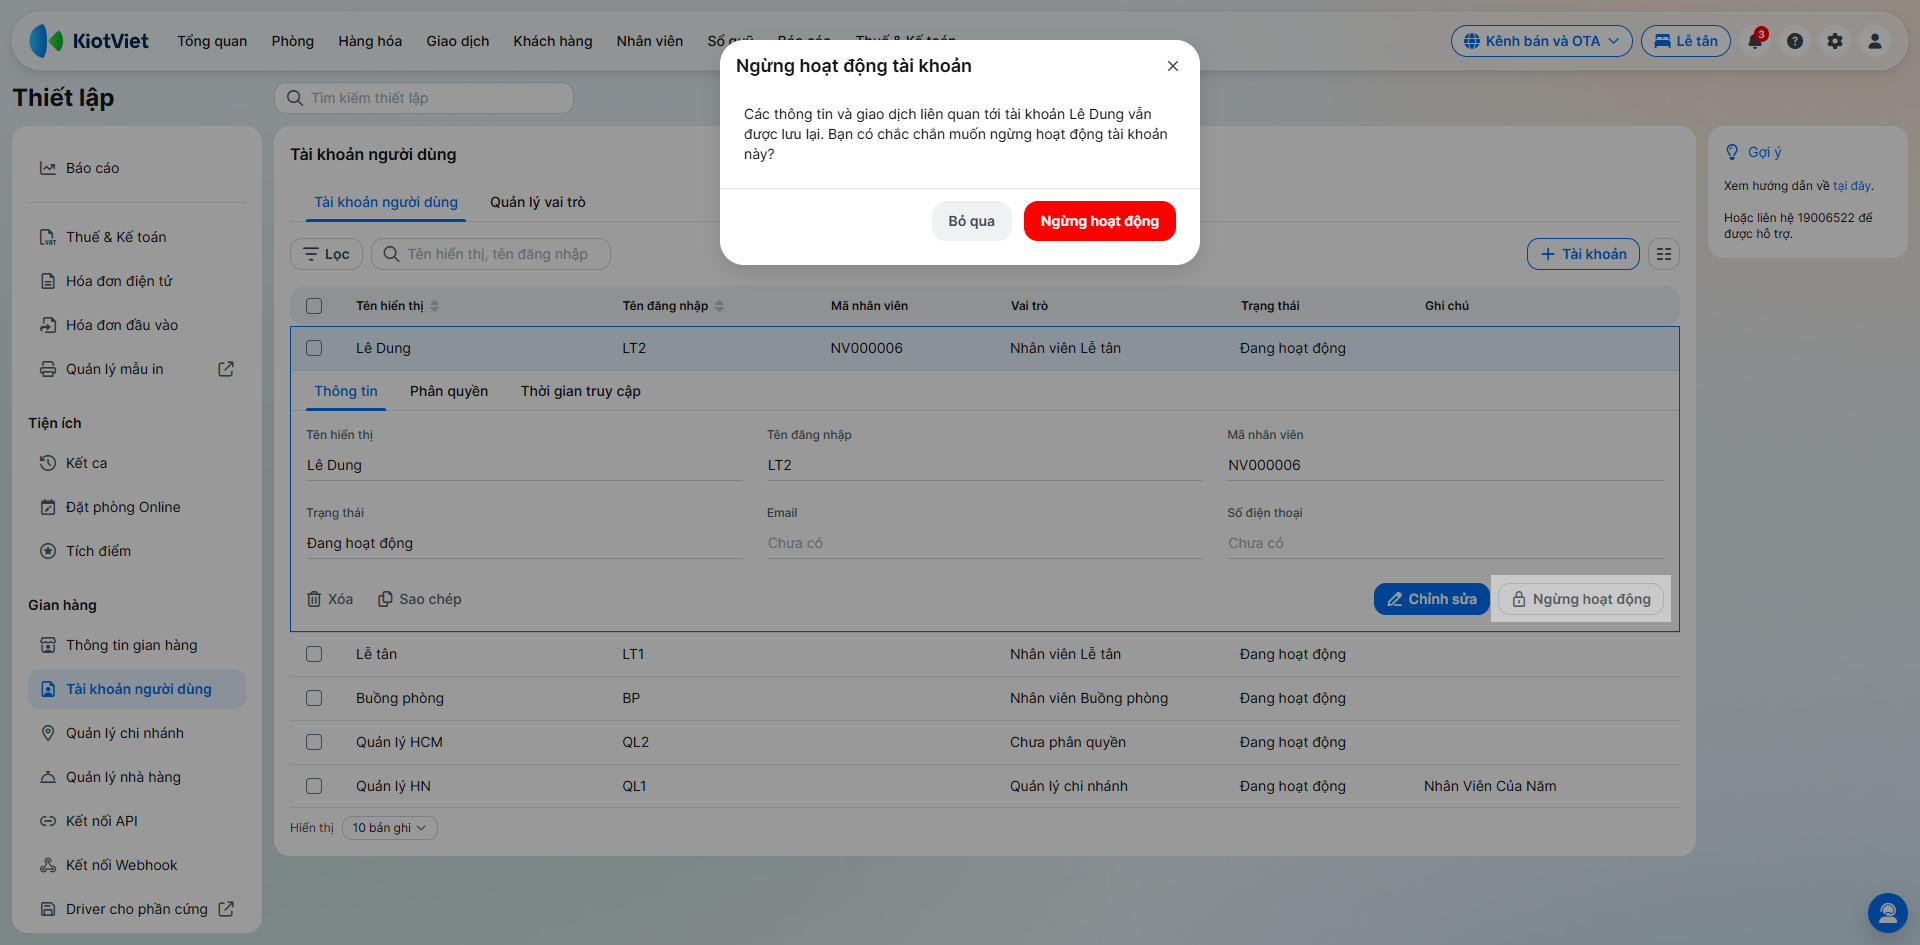Switch to Phân quyền tab
Viewport: 1920px width, 945px height.
(449, 391)
